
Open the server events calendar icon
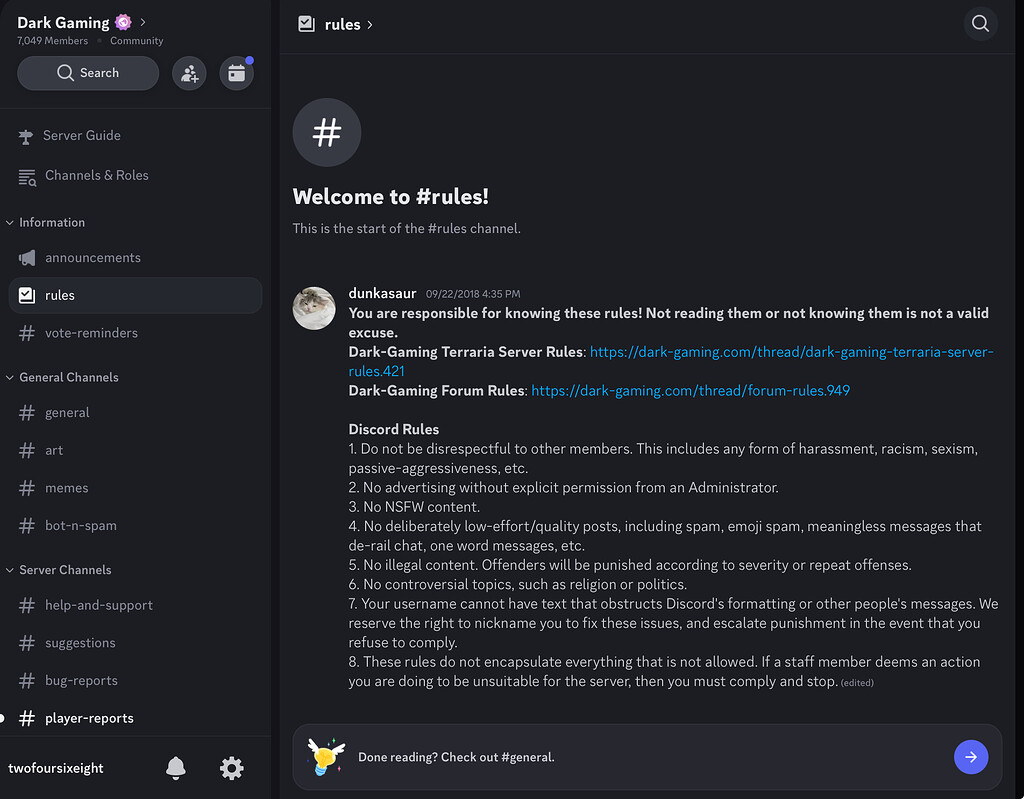coord(236,73)
